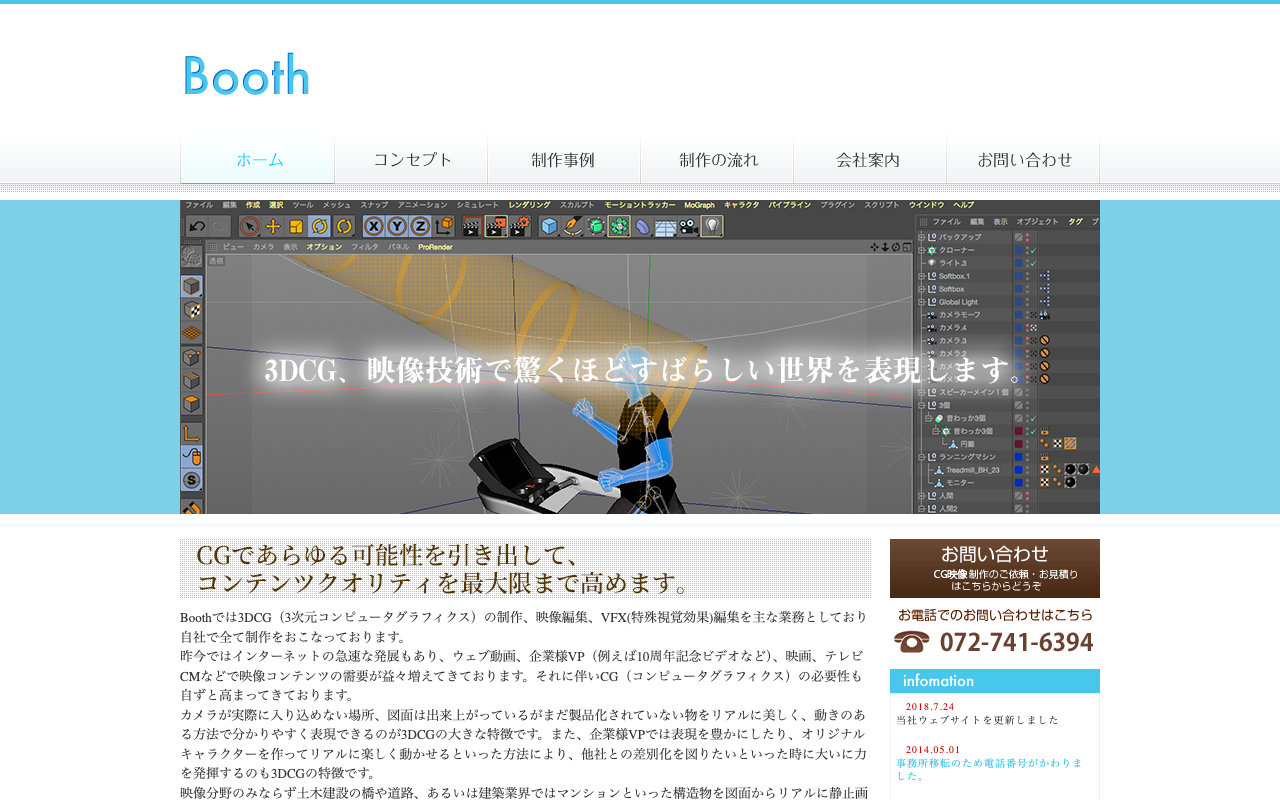The width and height of the screenshot is (1280, 800).
Task: Open the コンセプト navigation tab
Action: coord(411,159)
